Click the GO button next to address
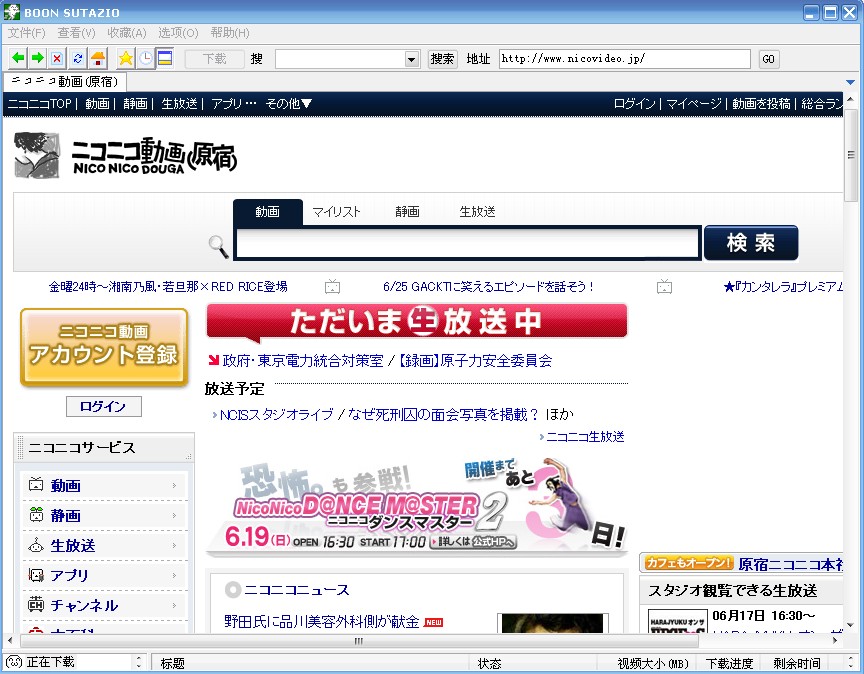Screen dimensions: 864x674 point(769,59)
